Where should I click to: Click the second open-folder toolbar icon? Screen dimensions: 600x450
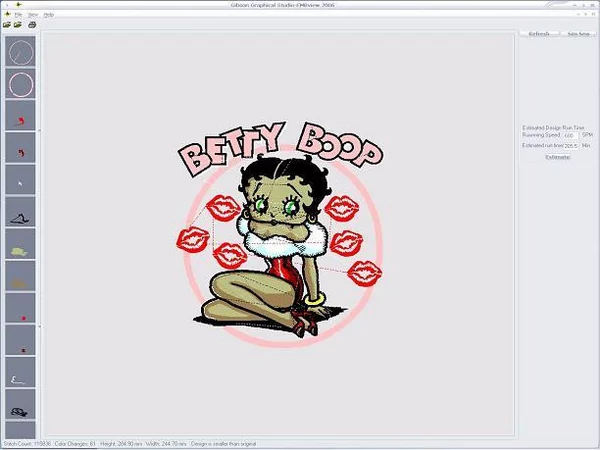(18, 25)
